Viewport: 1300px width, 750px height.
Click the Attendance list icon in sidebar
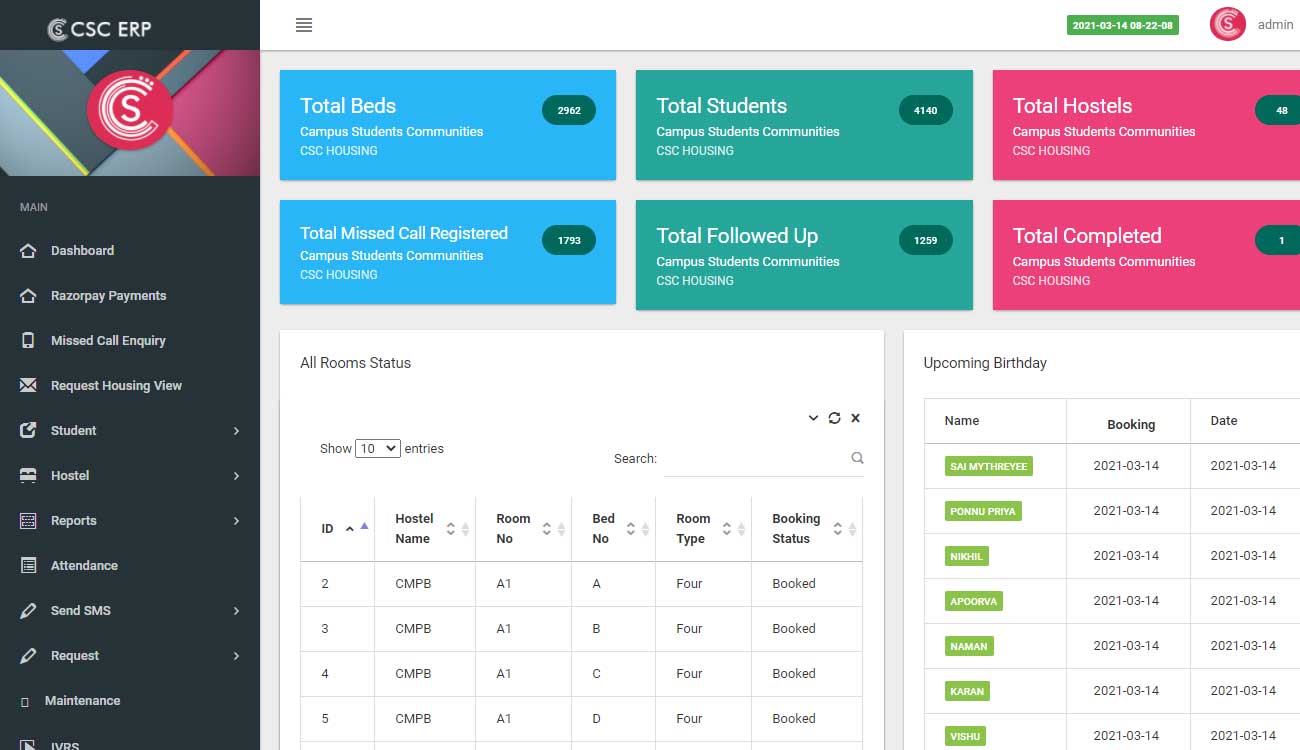click(28, 565)
